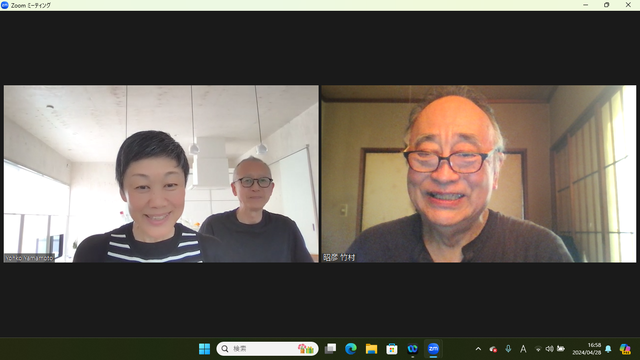This screenshot has width=640, height=360.
Task: Launch Microsoft Edge from taskbar
Action: coord(351,349)
